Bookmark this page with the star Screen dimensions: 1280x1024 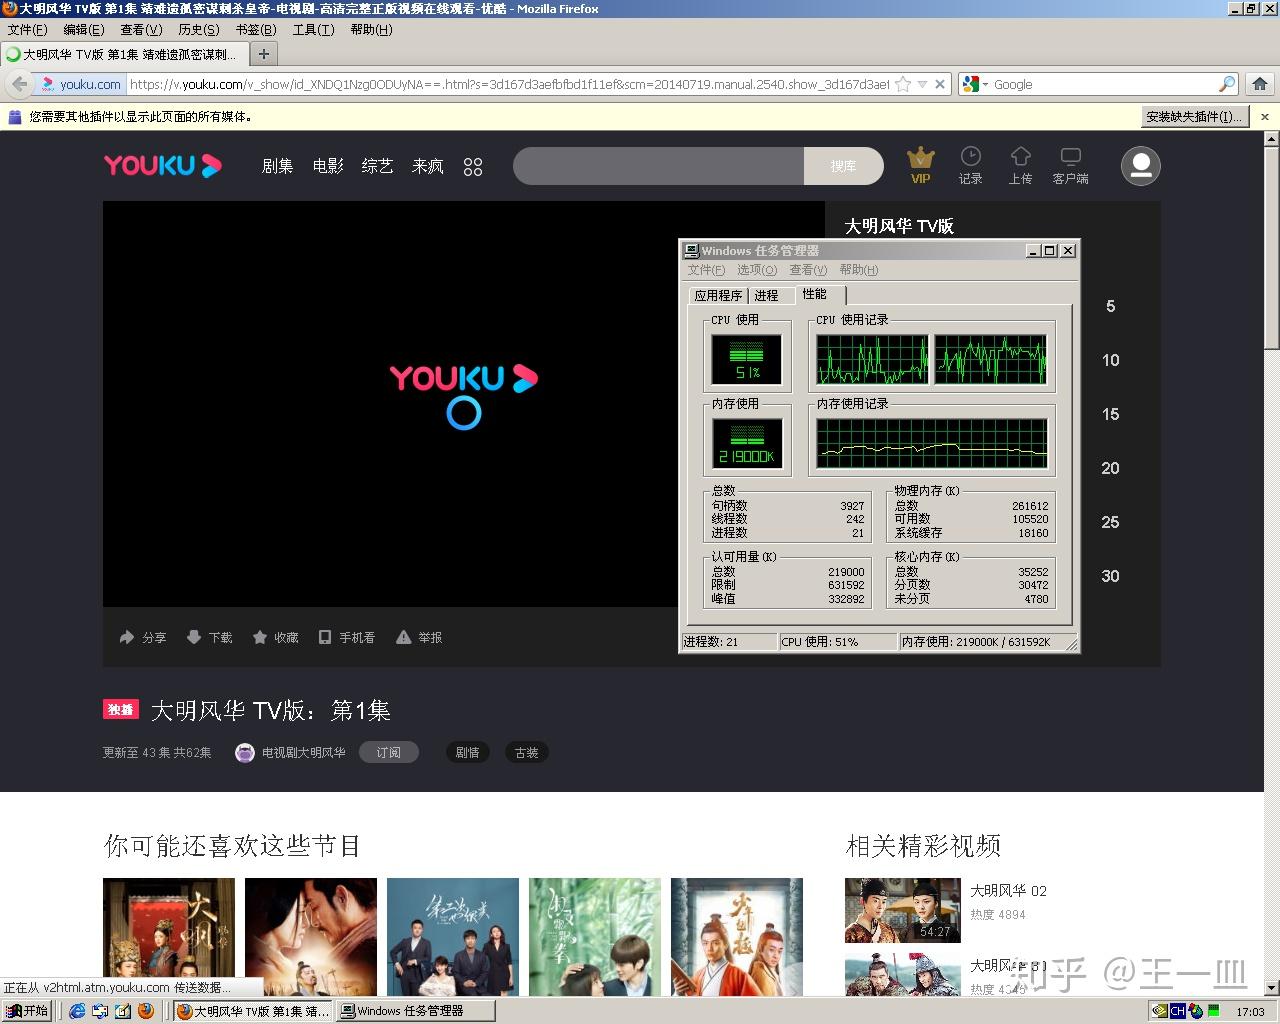[x=903, y=84]
